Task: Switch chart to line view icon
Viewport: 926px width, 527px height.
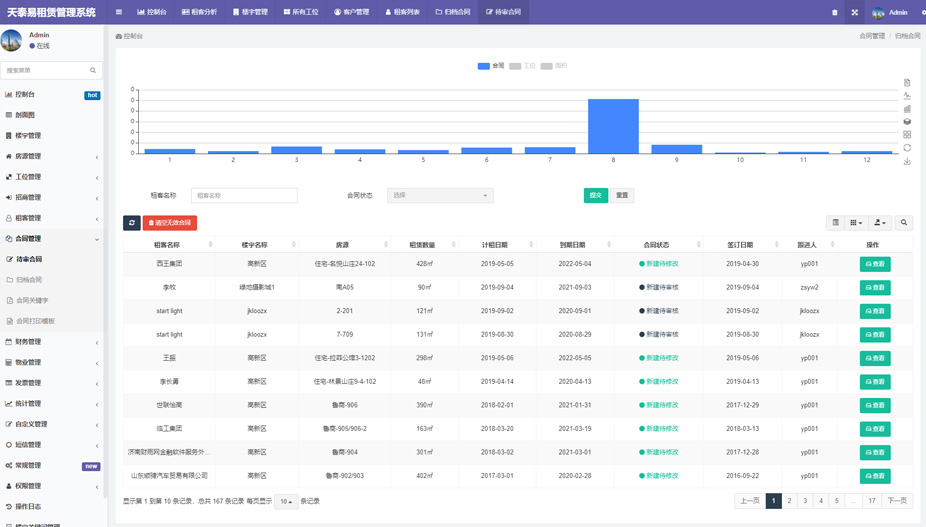Action: click(907, 96)
